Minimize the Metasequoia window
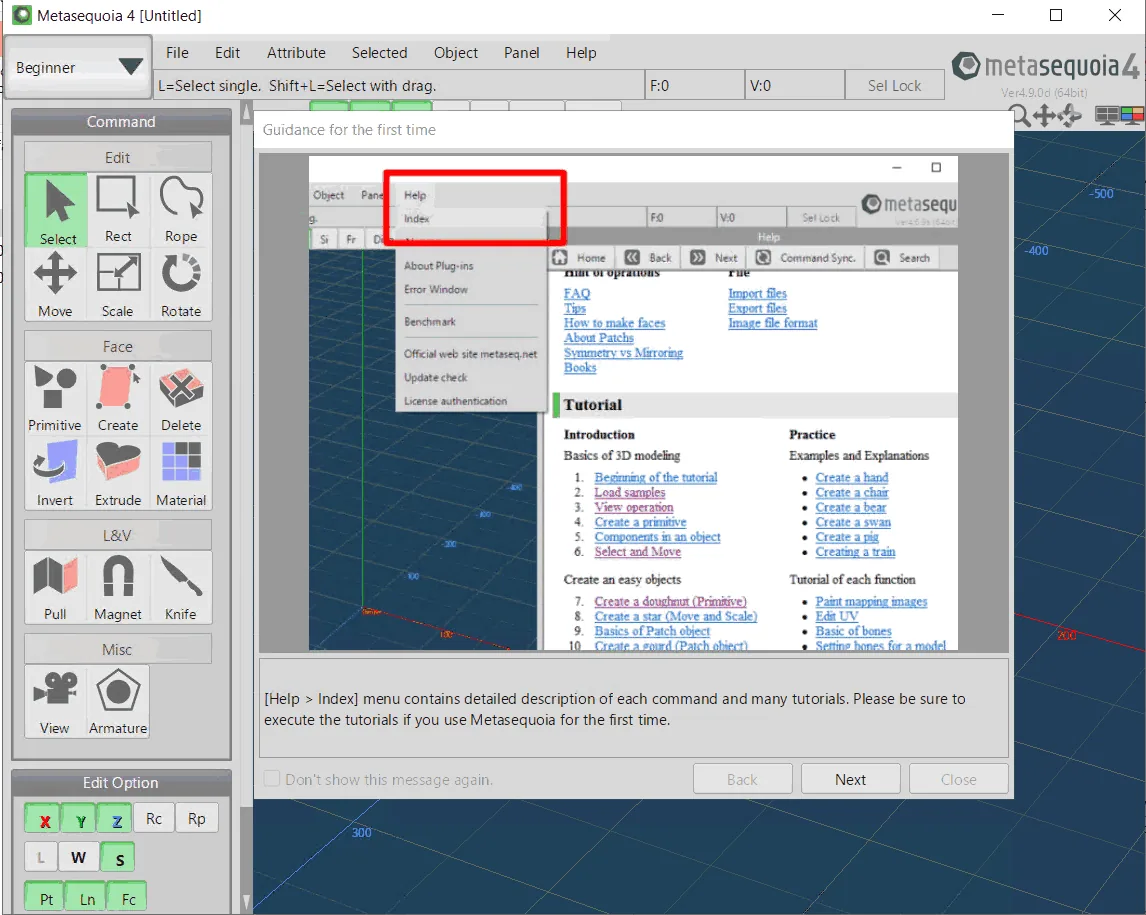This screenshot has width=1146, height=915. click(998, 15)
